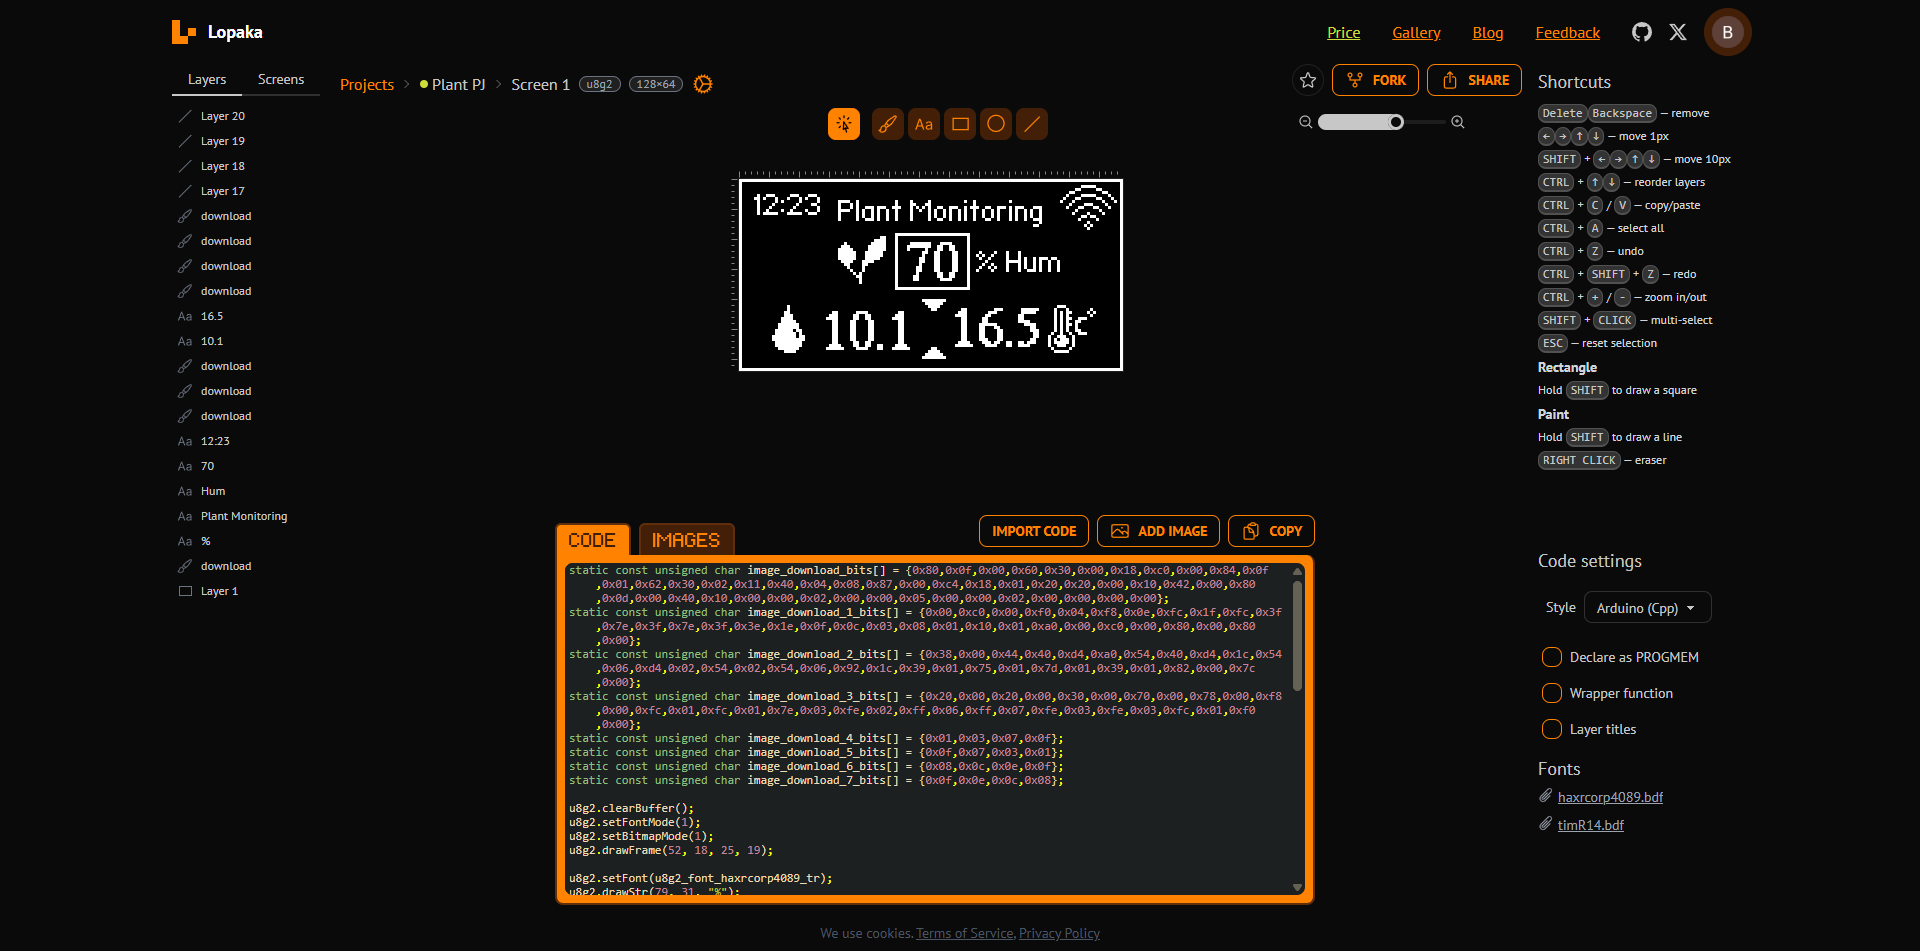The width and height of the screenshot is (1920, 951).
Task: Select the Text tool
Action: coord(923,124)
